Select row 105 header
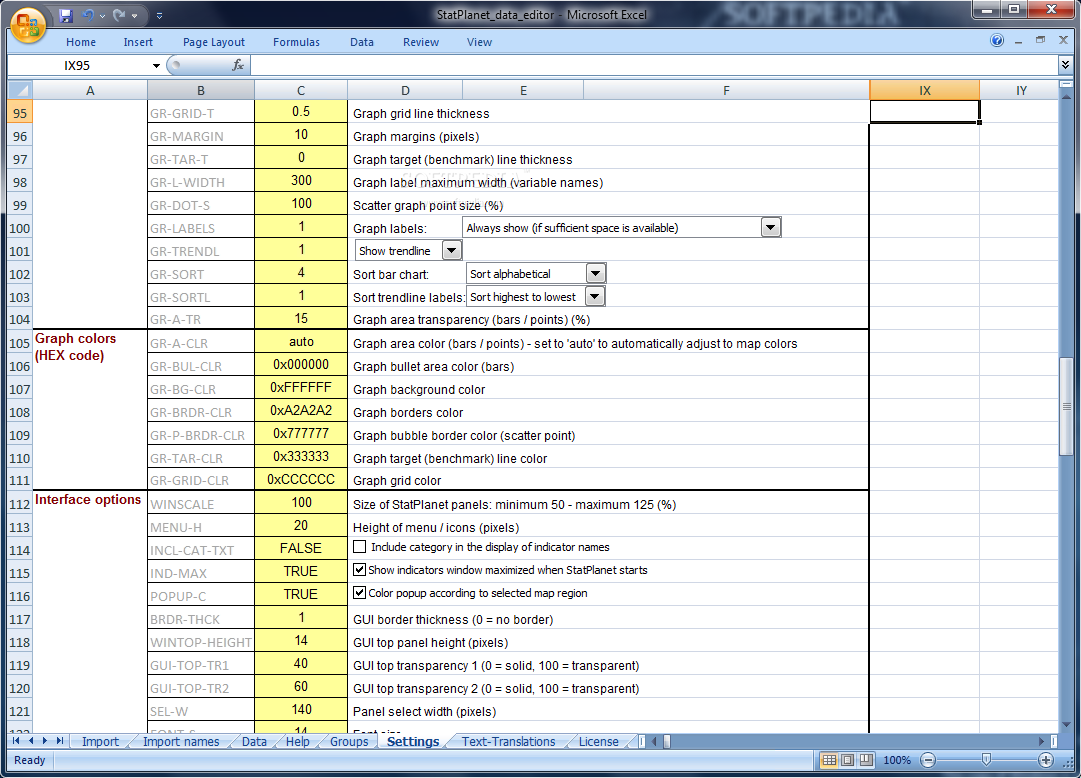The height and width of the screenshot is (778, 1081). pos(20,343)
